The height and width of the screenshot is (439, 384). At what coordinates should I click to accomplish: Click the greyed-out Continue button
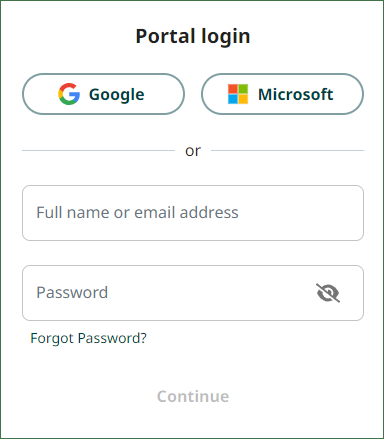click(x=193, y=396)
